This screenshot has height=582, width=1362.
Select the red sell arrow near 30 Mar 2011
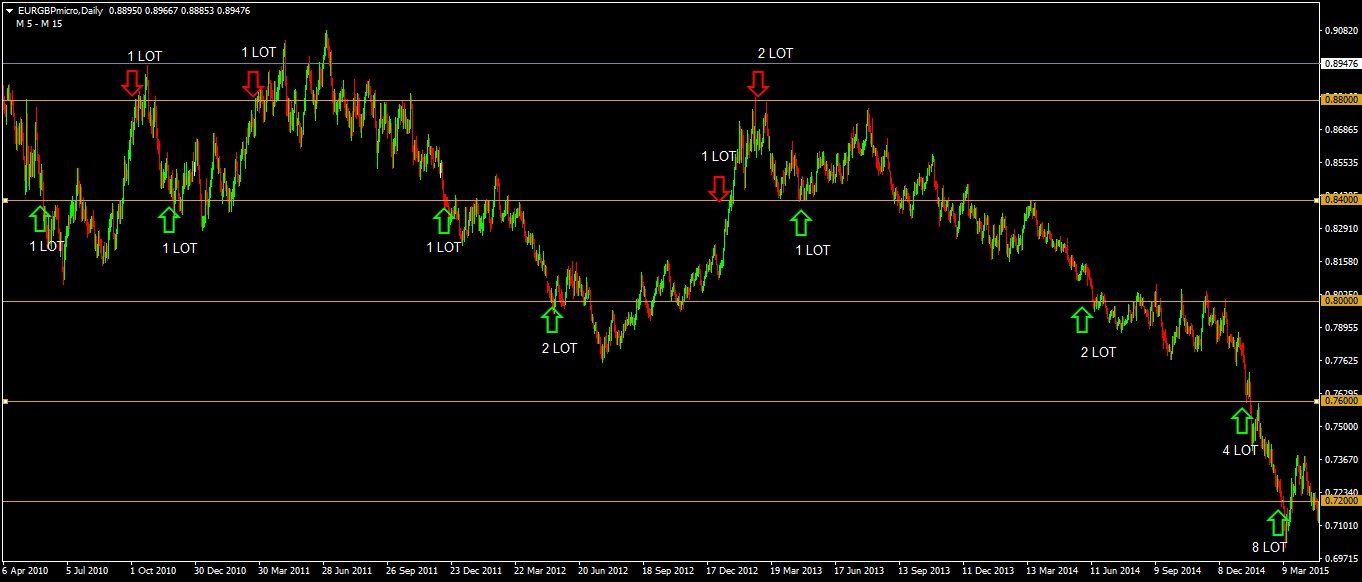tap(253, 84)
